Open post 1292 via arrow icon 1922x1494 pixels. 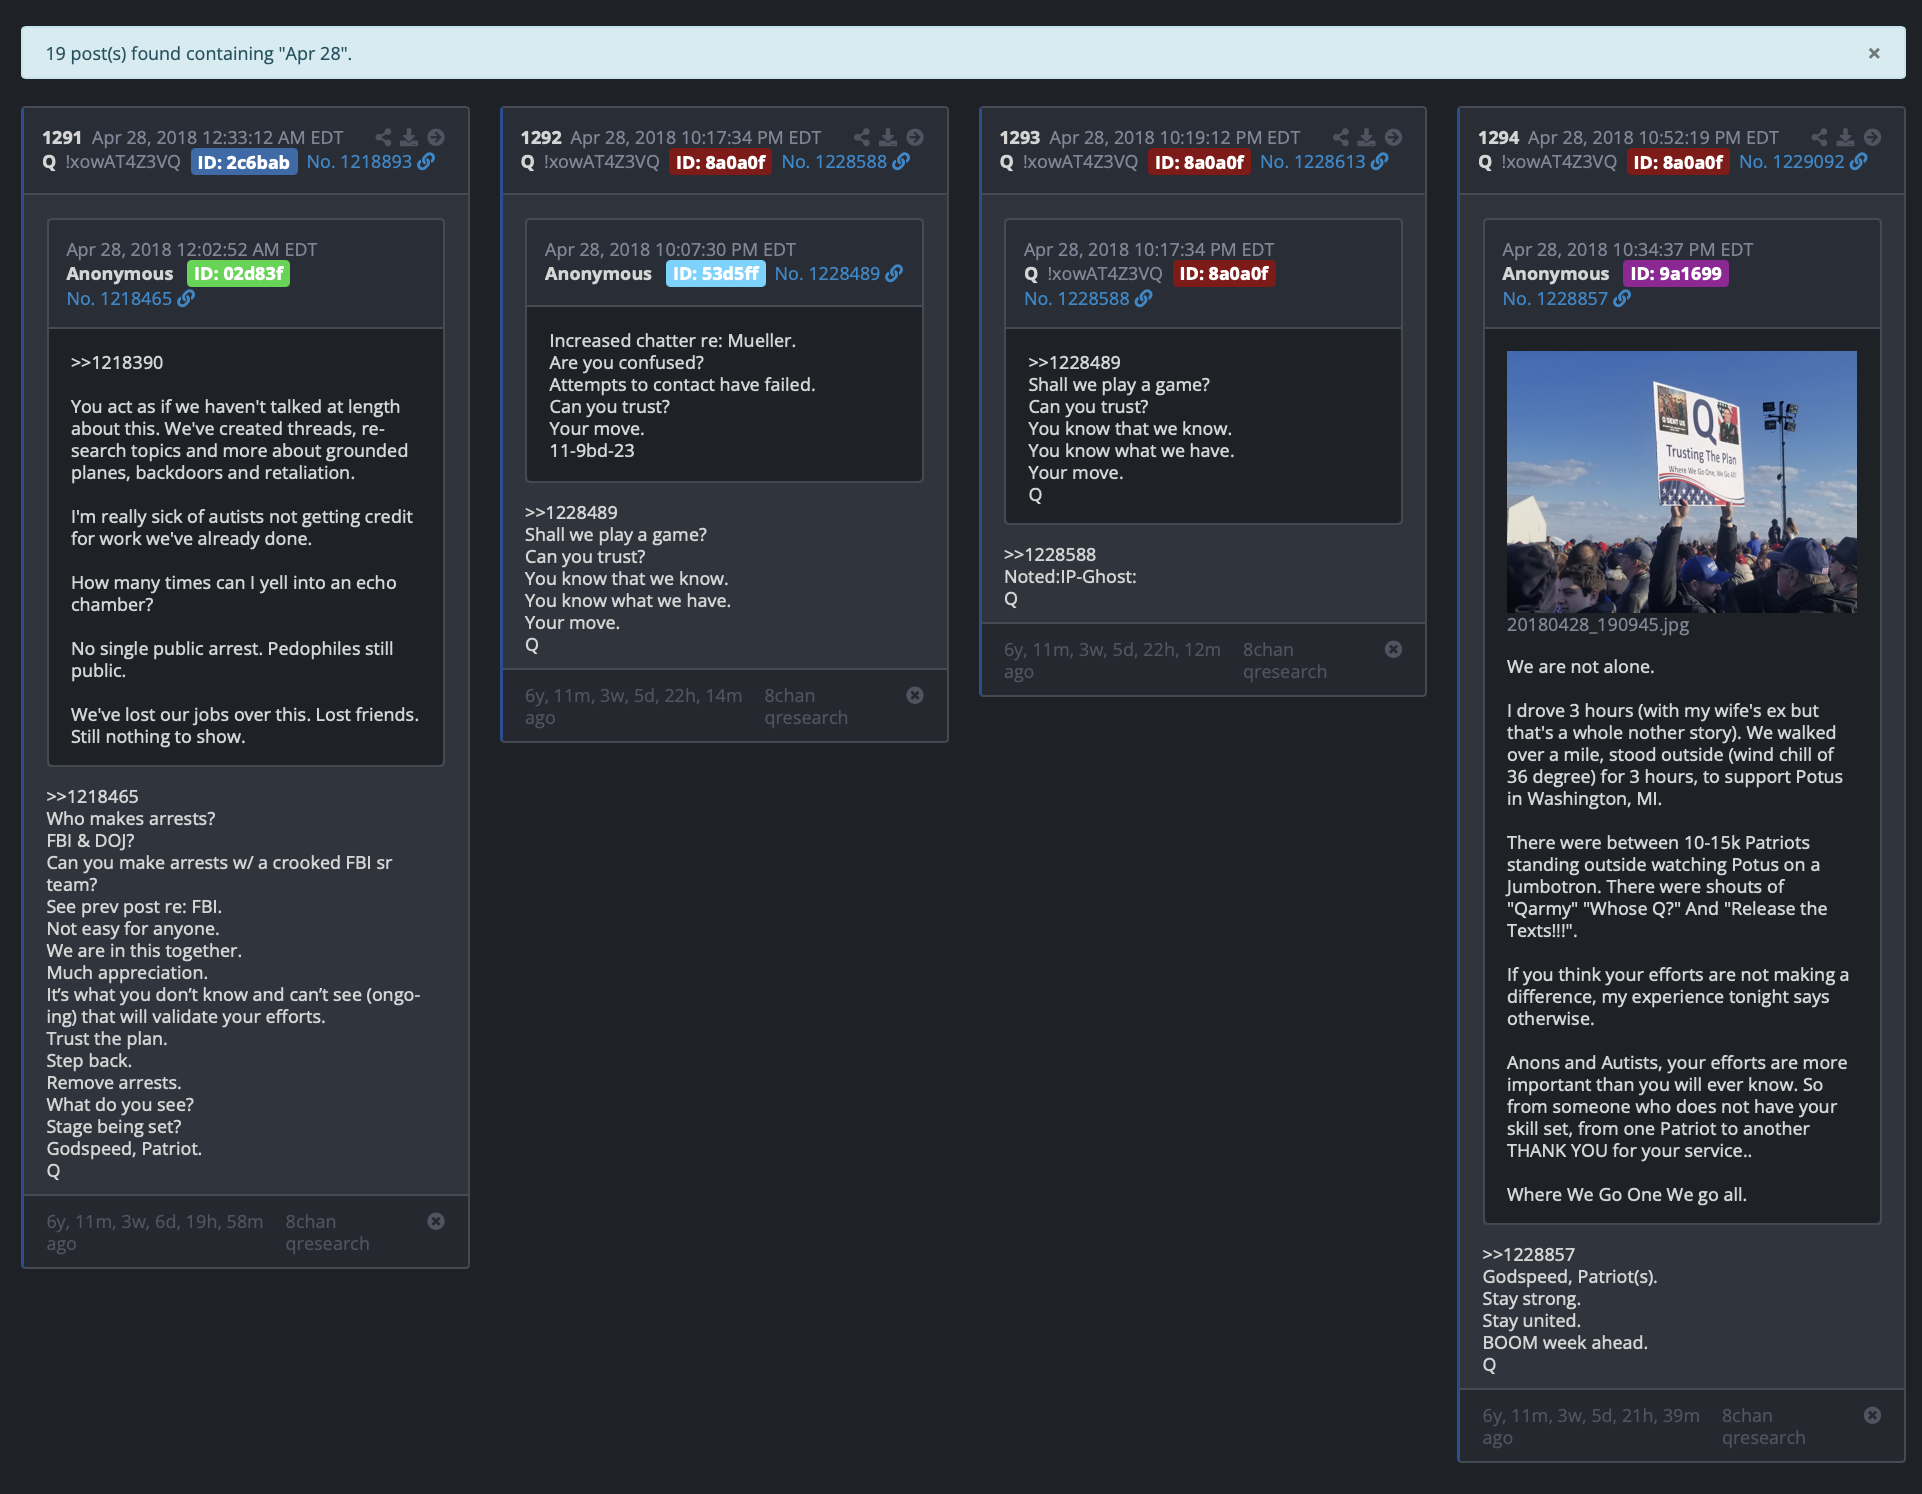(915, 137)
